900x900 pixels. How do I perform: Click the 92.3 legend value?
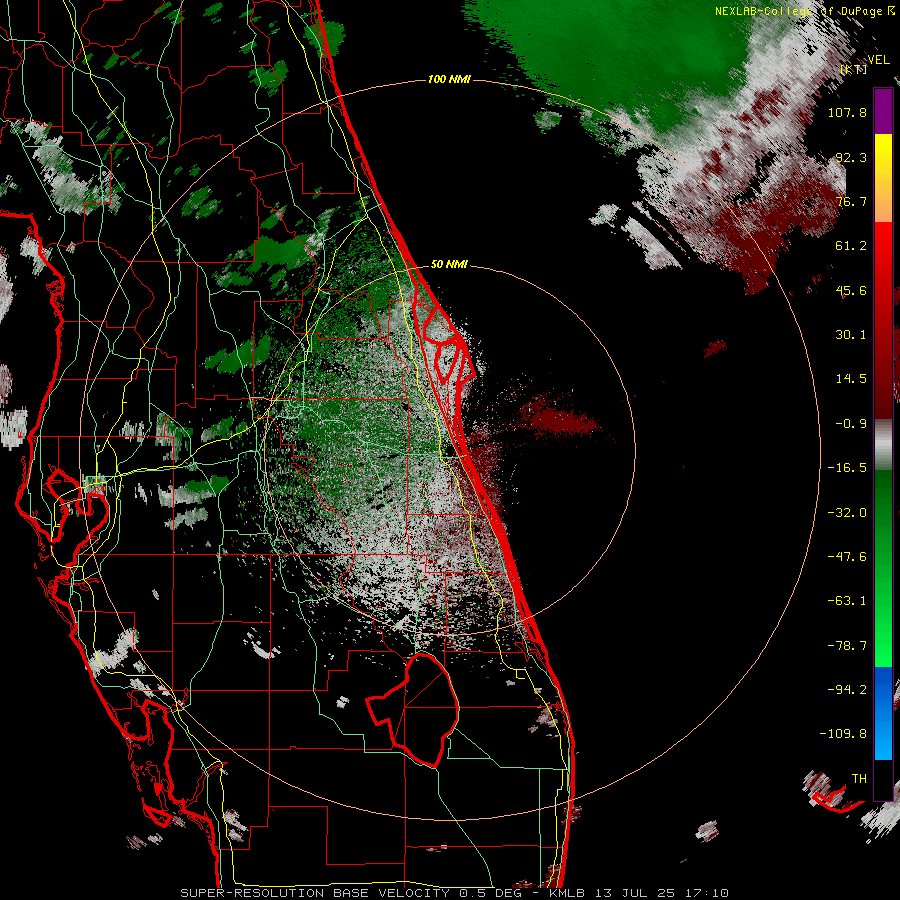point(851,157)
